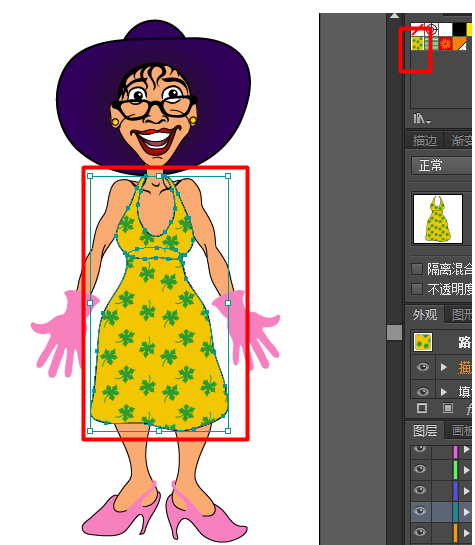Apply the green striped pattern swatch
The image size is (475, 545).
431,44
